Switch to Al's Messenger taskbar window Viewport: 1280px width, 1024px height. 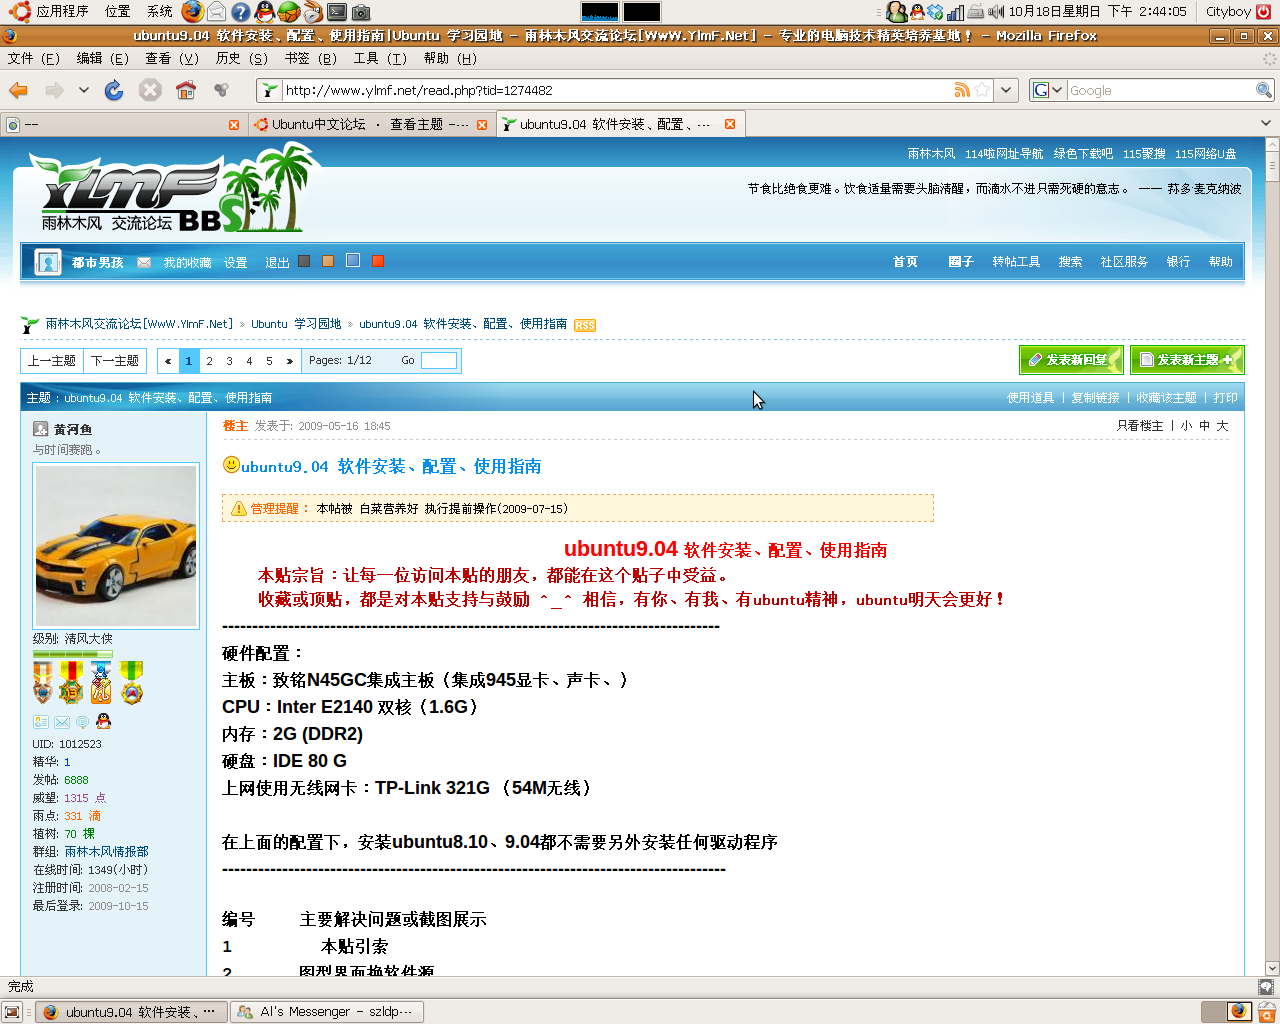coord(328,1012)
